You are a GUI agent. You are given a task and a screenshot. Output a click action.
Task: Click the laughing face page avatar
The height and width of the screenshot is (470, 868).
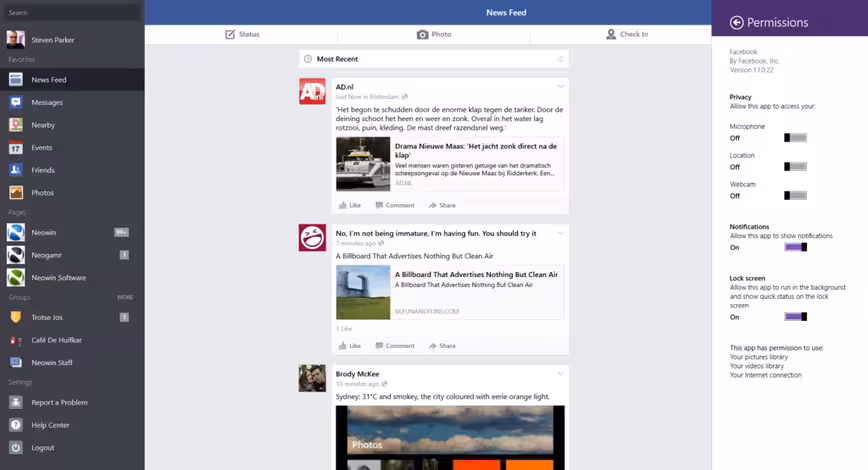pos(312,237)
